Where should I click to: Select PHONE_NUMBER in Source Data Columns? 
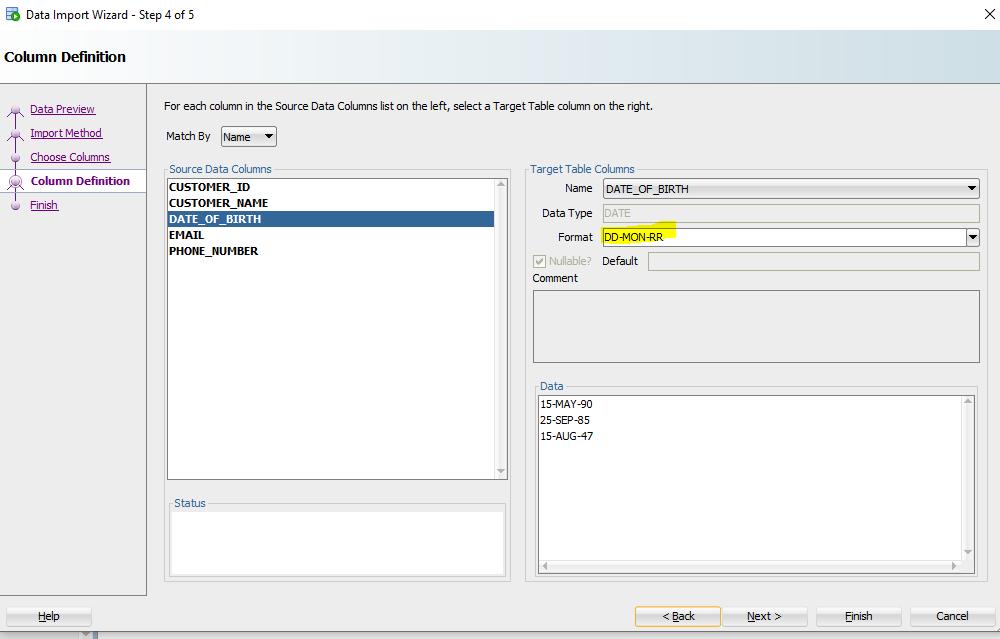coord(330,251)
